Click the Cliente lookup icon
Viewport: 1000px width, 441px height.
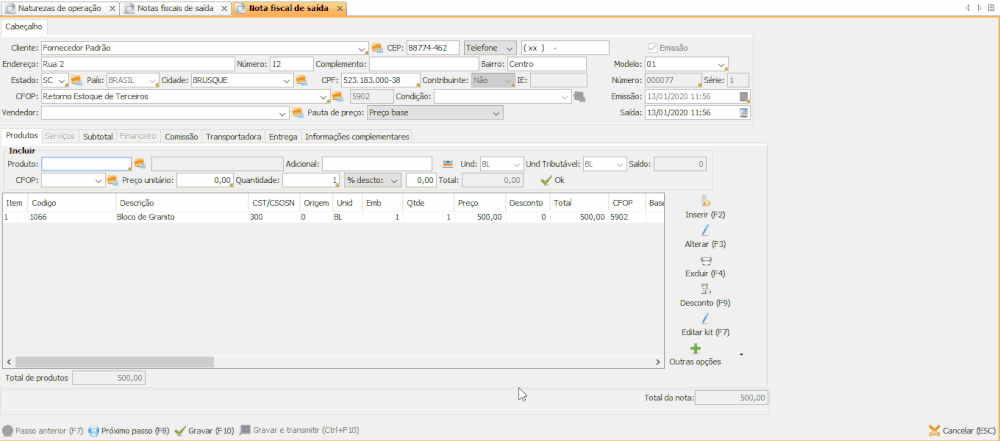click(x=377, y=48)
